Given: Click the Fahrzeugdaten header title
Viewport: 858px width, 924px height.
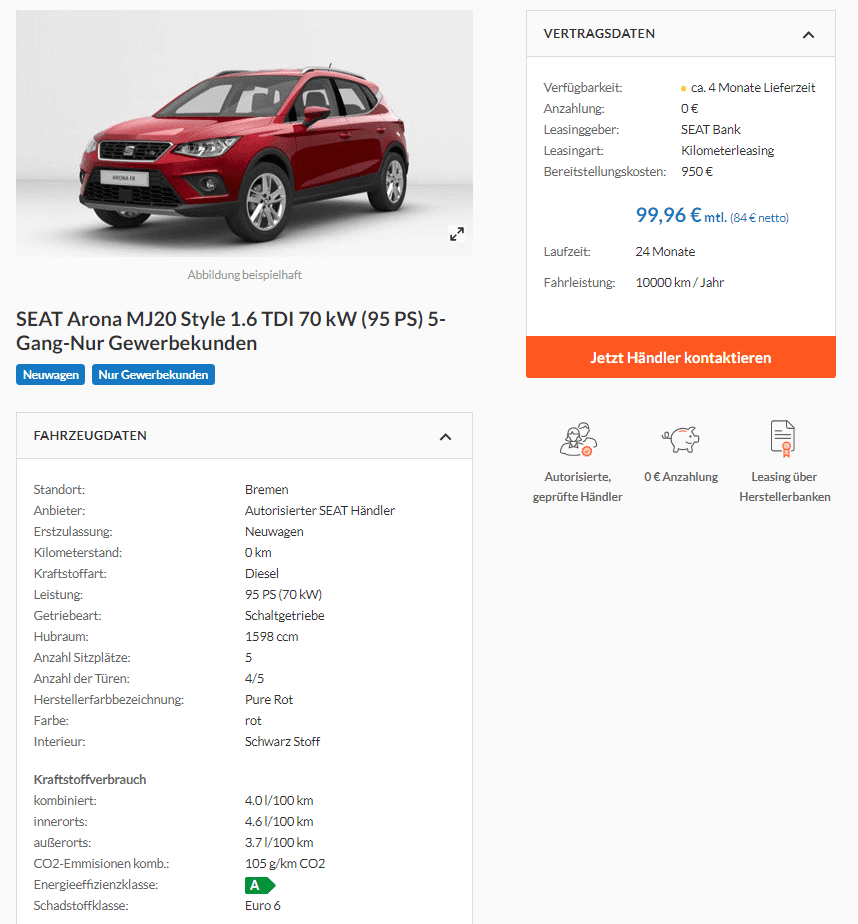Looking at the screenshot, I should 90,435.
